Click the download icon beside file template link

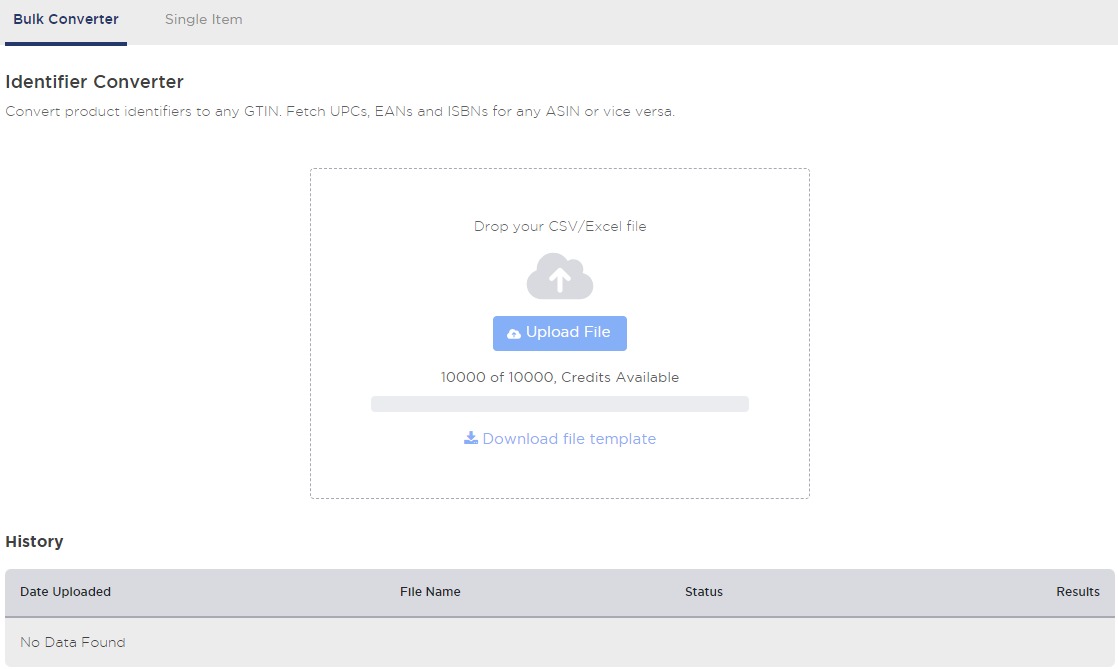point(470,438)
